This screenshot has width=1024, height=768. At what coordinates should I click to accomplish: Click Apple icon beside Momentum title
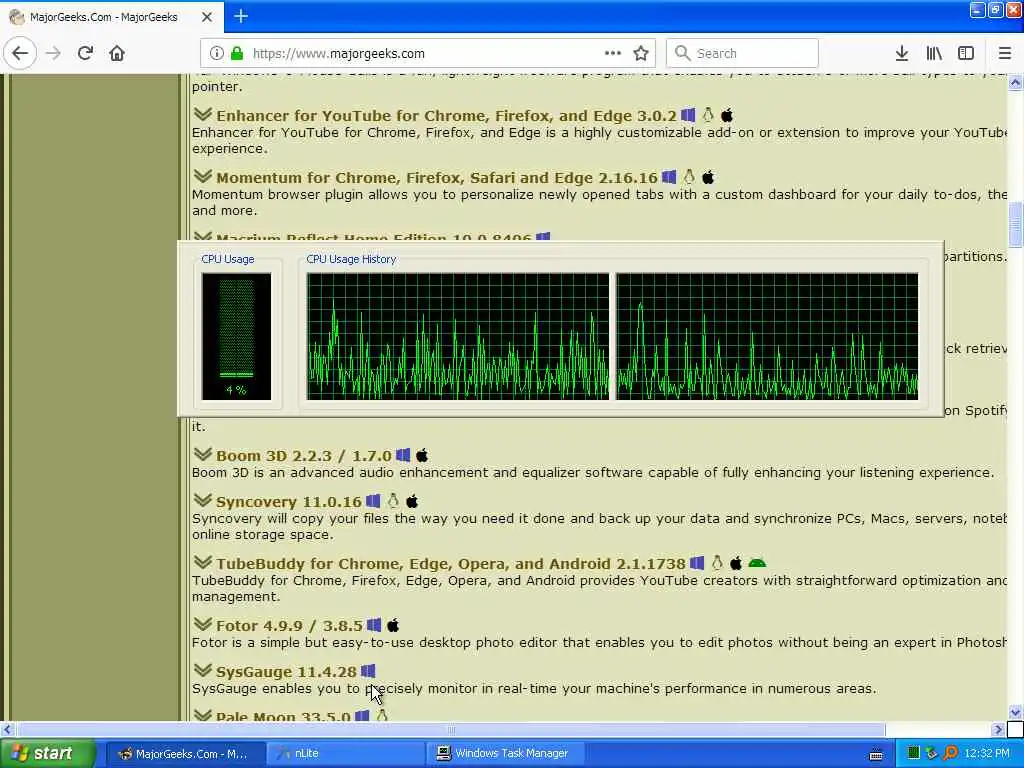[x=708, y=177]
